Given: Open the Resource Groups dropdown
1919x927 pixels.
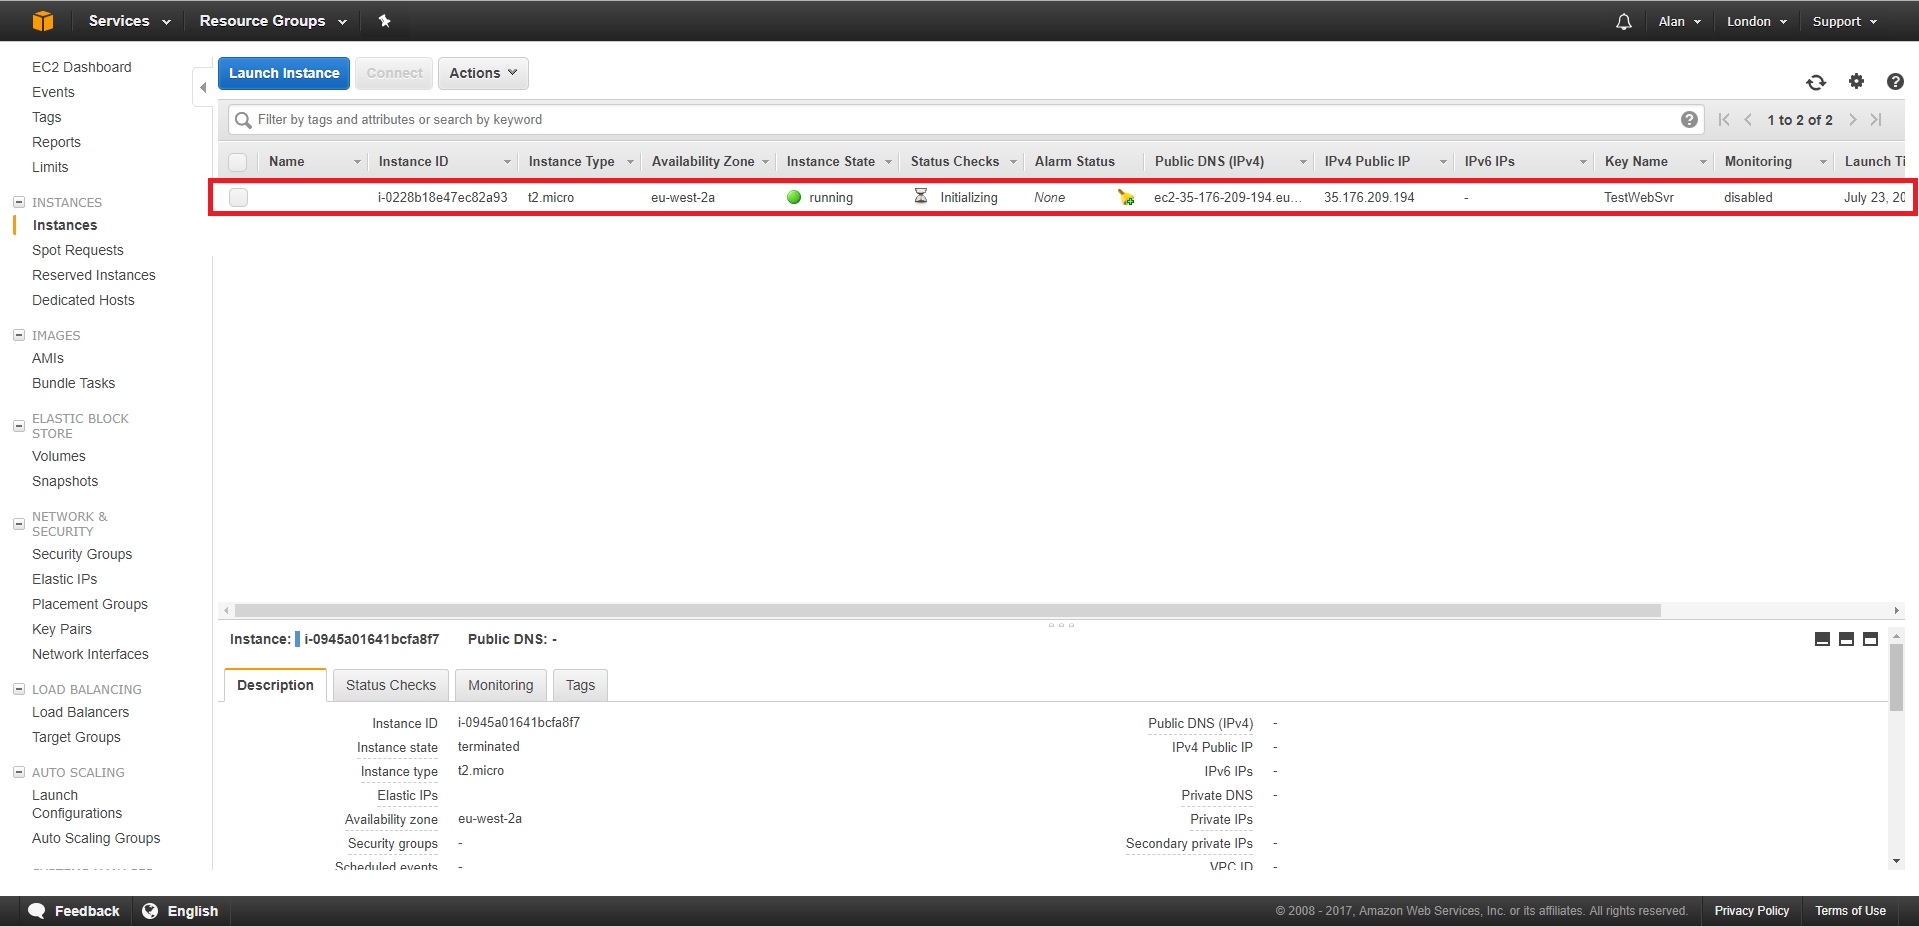Looking at the screenshot, I should pos(273,21).
